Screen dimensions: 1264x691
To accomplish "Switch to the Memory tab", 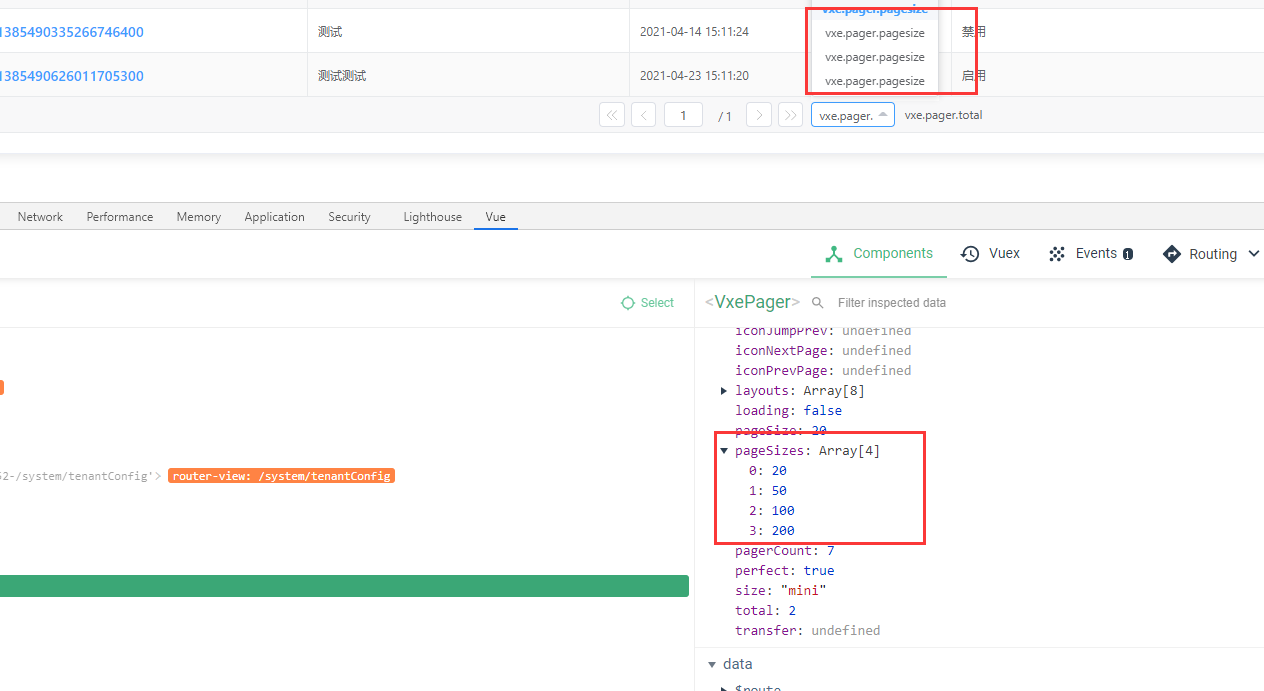I will (198, 216).
